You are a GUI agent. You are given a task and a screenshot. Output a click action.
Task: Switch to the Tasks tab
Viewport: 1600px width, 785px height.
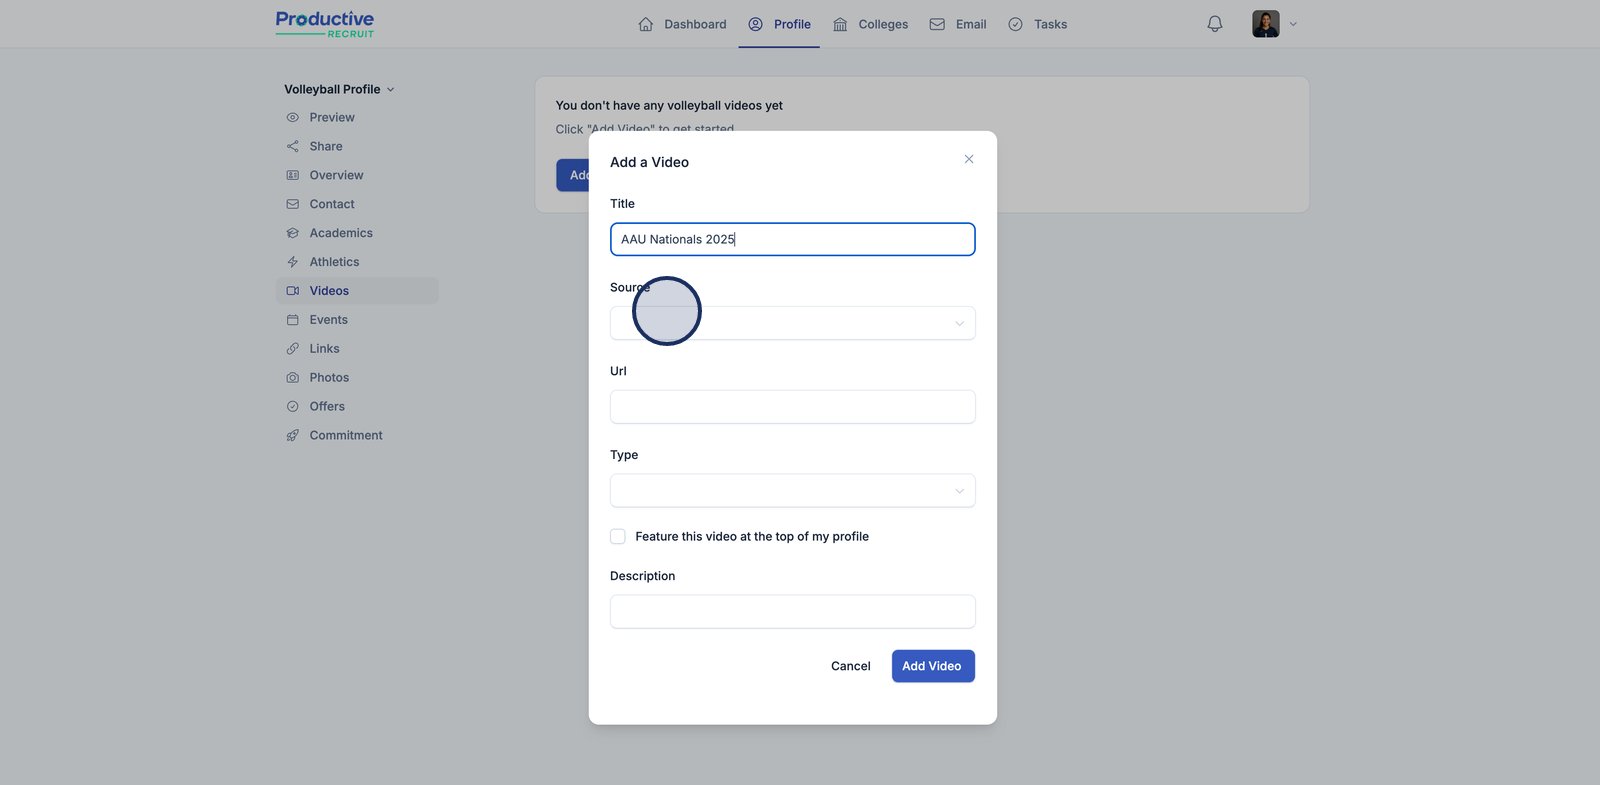[x=1037, y=24]
